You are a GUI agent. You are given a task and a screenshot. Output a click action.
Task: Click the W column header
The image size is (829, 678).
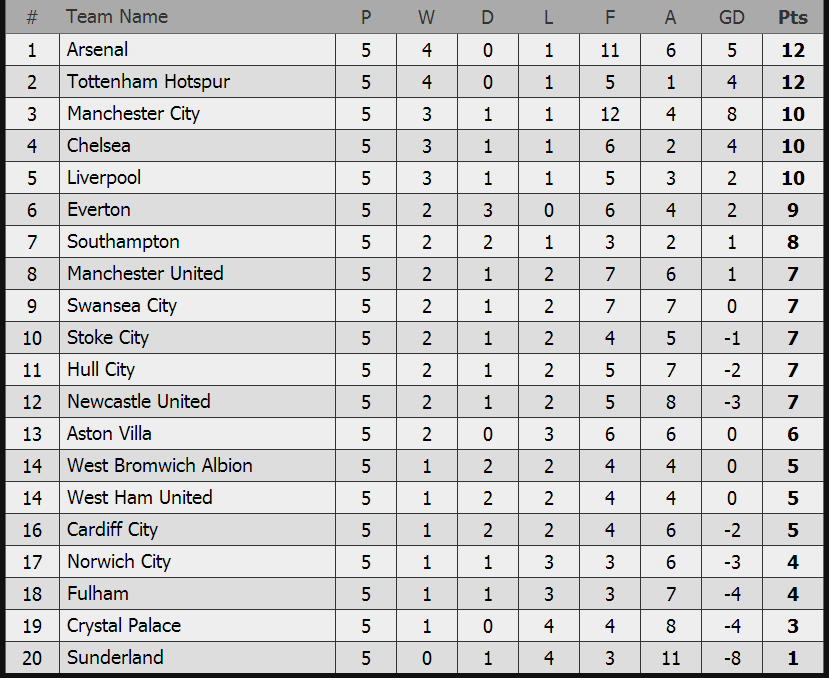427,17
